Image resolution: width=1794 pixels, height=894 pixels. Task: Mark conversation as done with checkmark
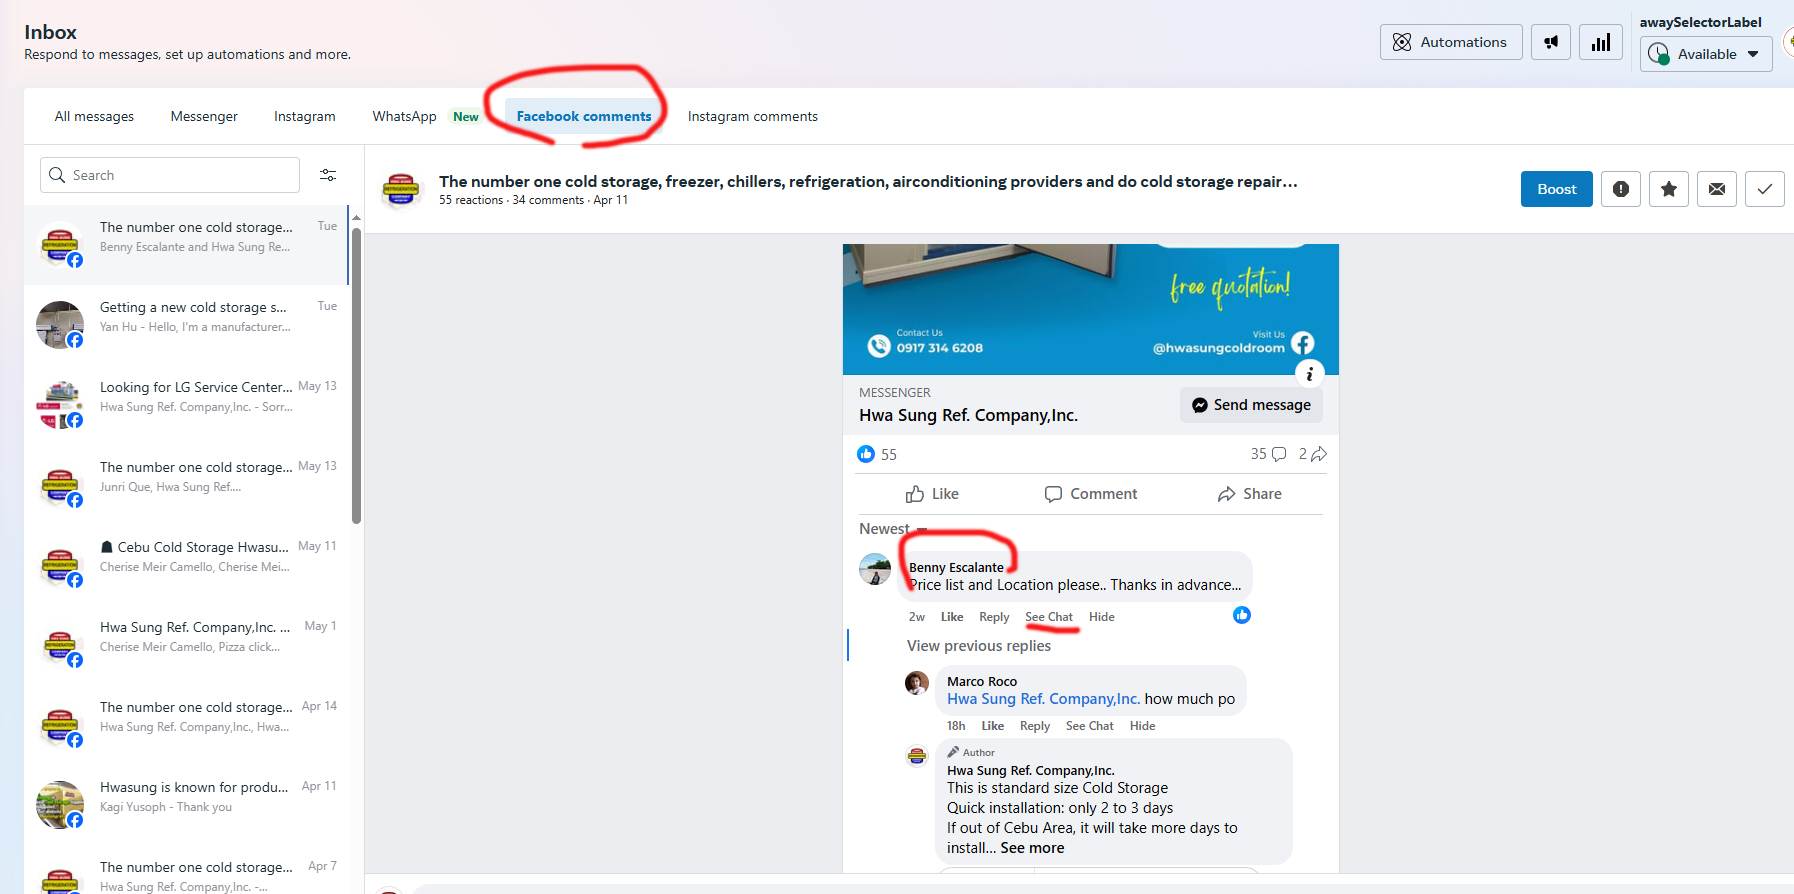pyautogui.click(x=1765, y=189)
